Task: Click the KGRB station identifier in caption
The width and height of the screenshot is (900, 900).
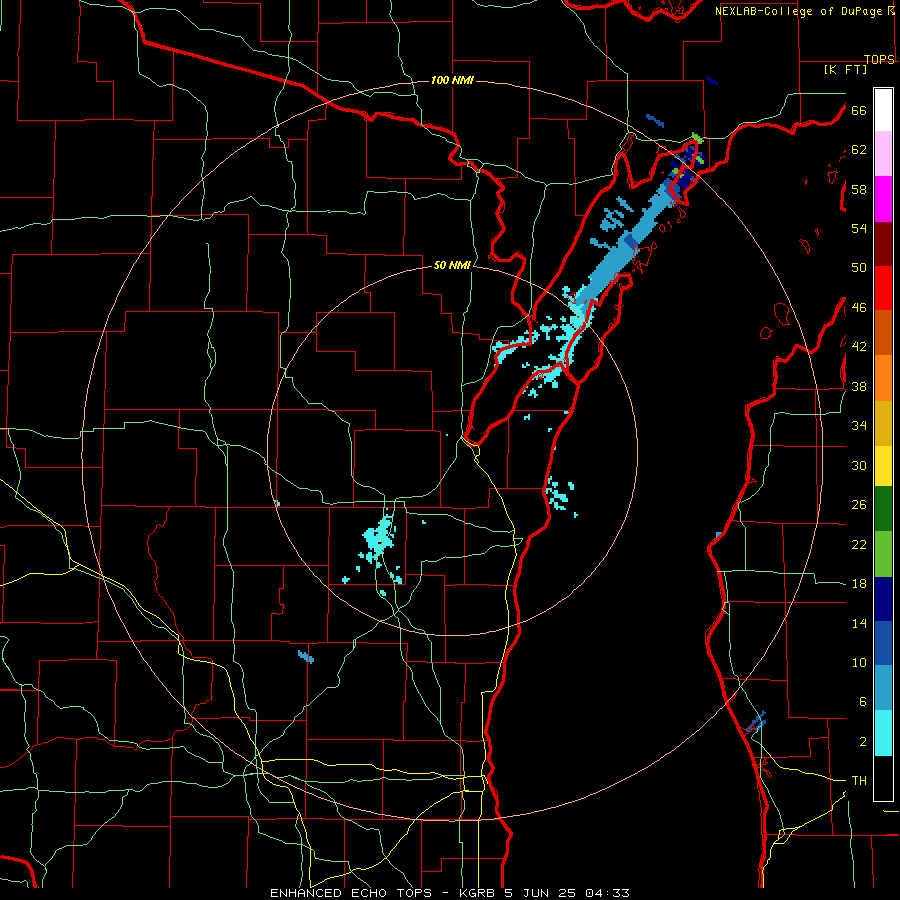Action: tap(478, 893)
